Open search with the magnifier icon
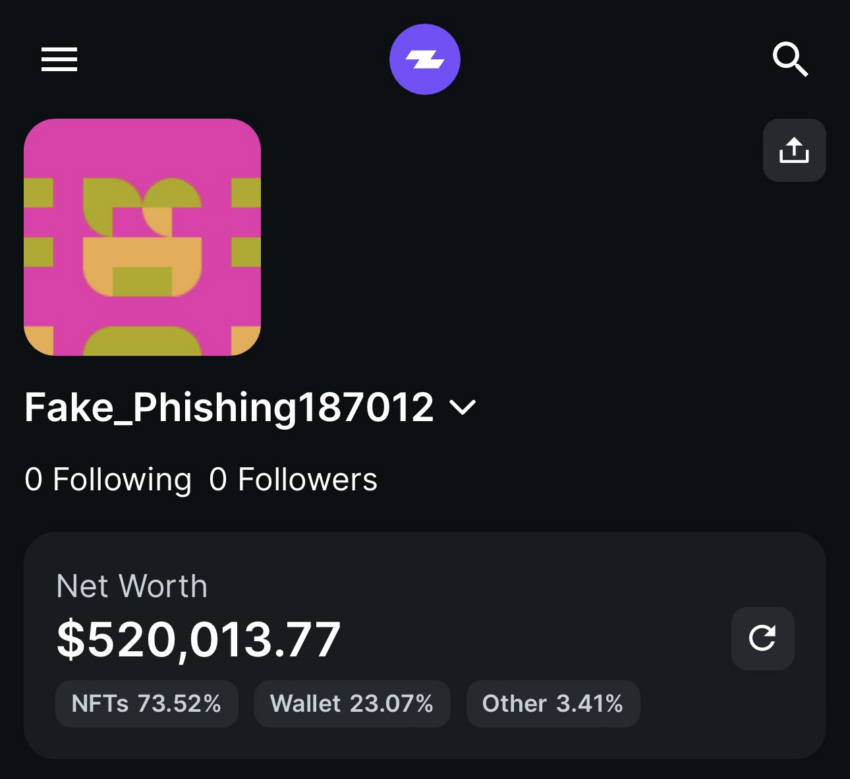 point(790,60)
